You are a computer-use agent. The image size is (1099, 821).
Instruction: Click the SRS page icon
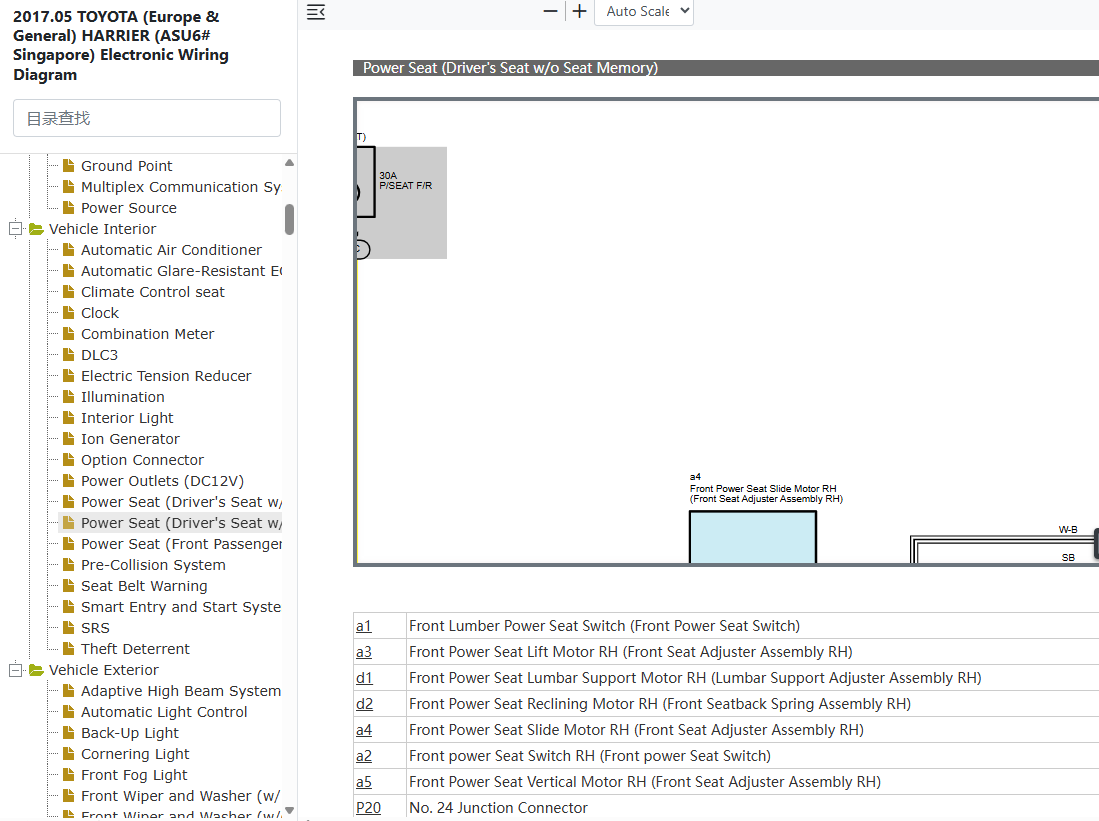69,628
